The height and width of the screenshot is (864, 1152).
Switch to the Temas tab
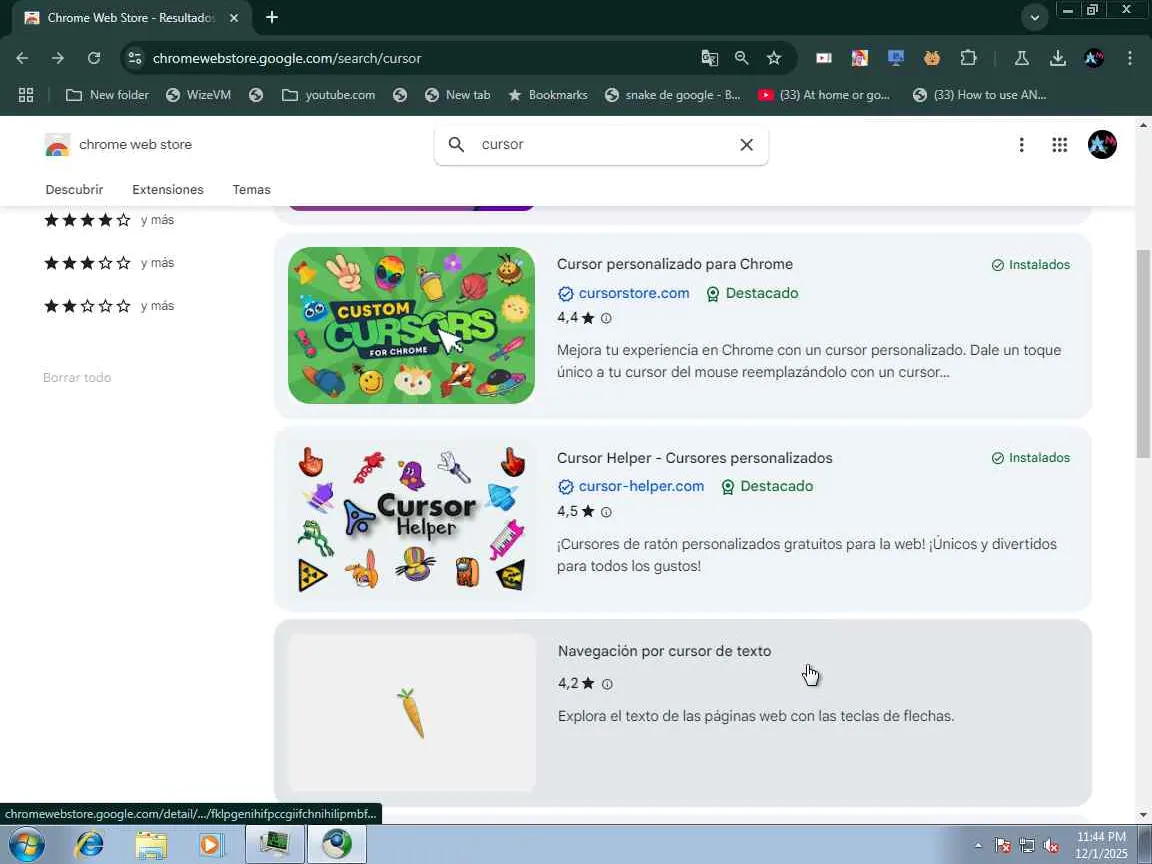[251, 190]
